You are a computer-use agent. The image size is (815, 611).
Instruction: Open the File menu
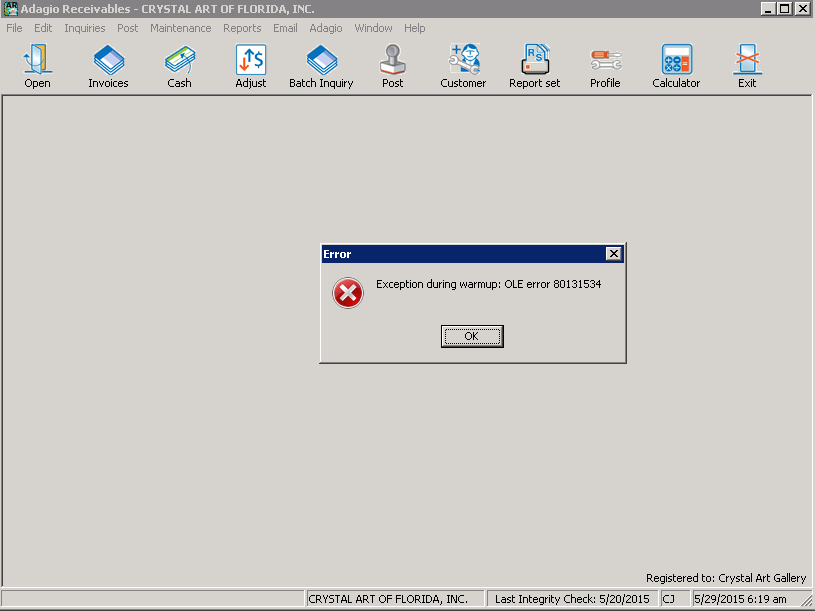click(14, 28)
